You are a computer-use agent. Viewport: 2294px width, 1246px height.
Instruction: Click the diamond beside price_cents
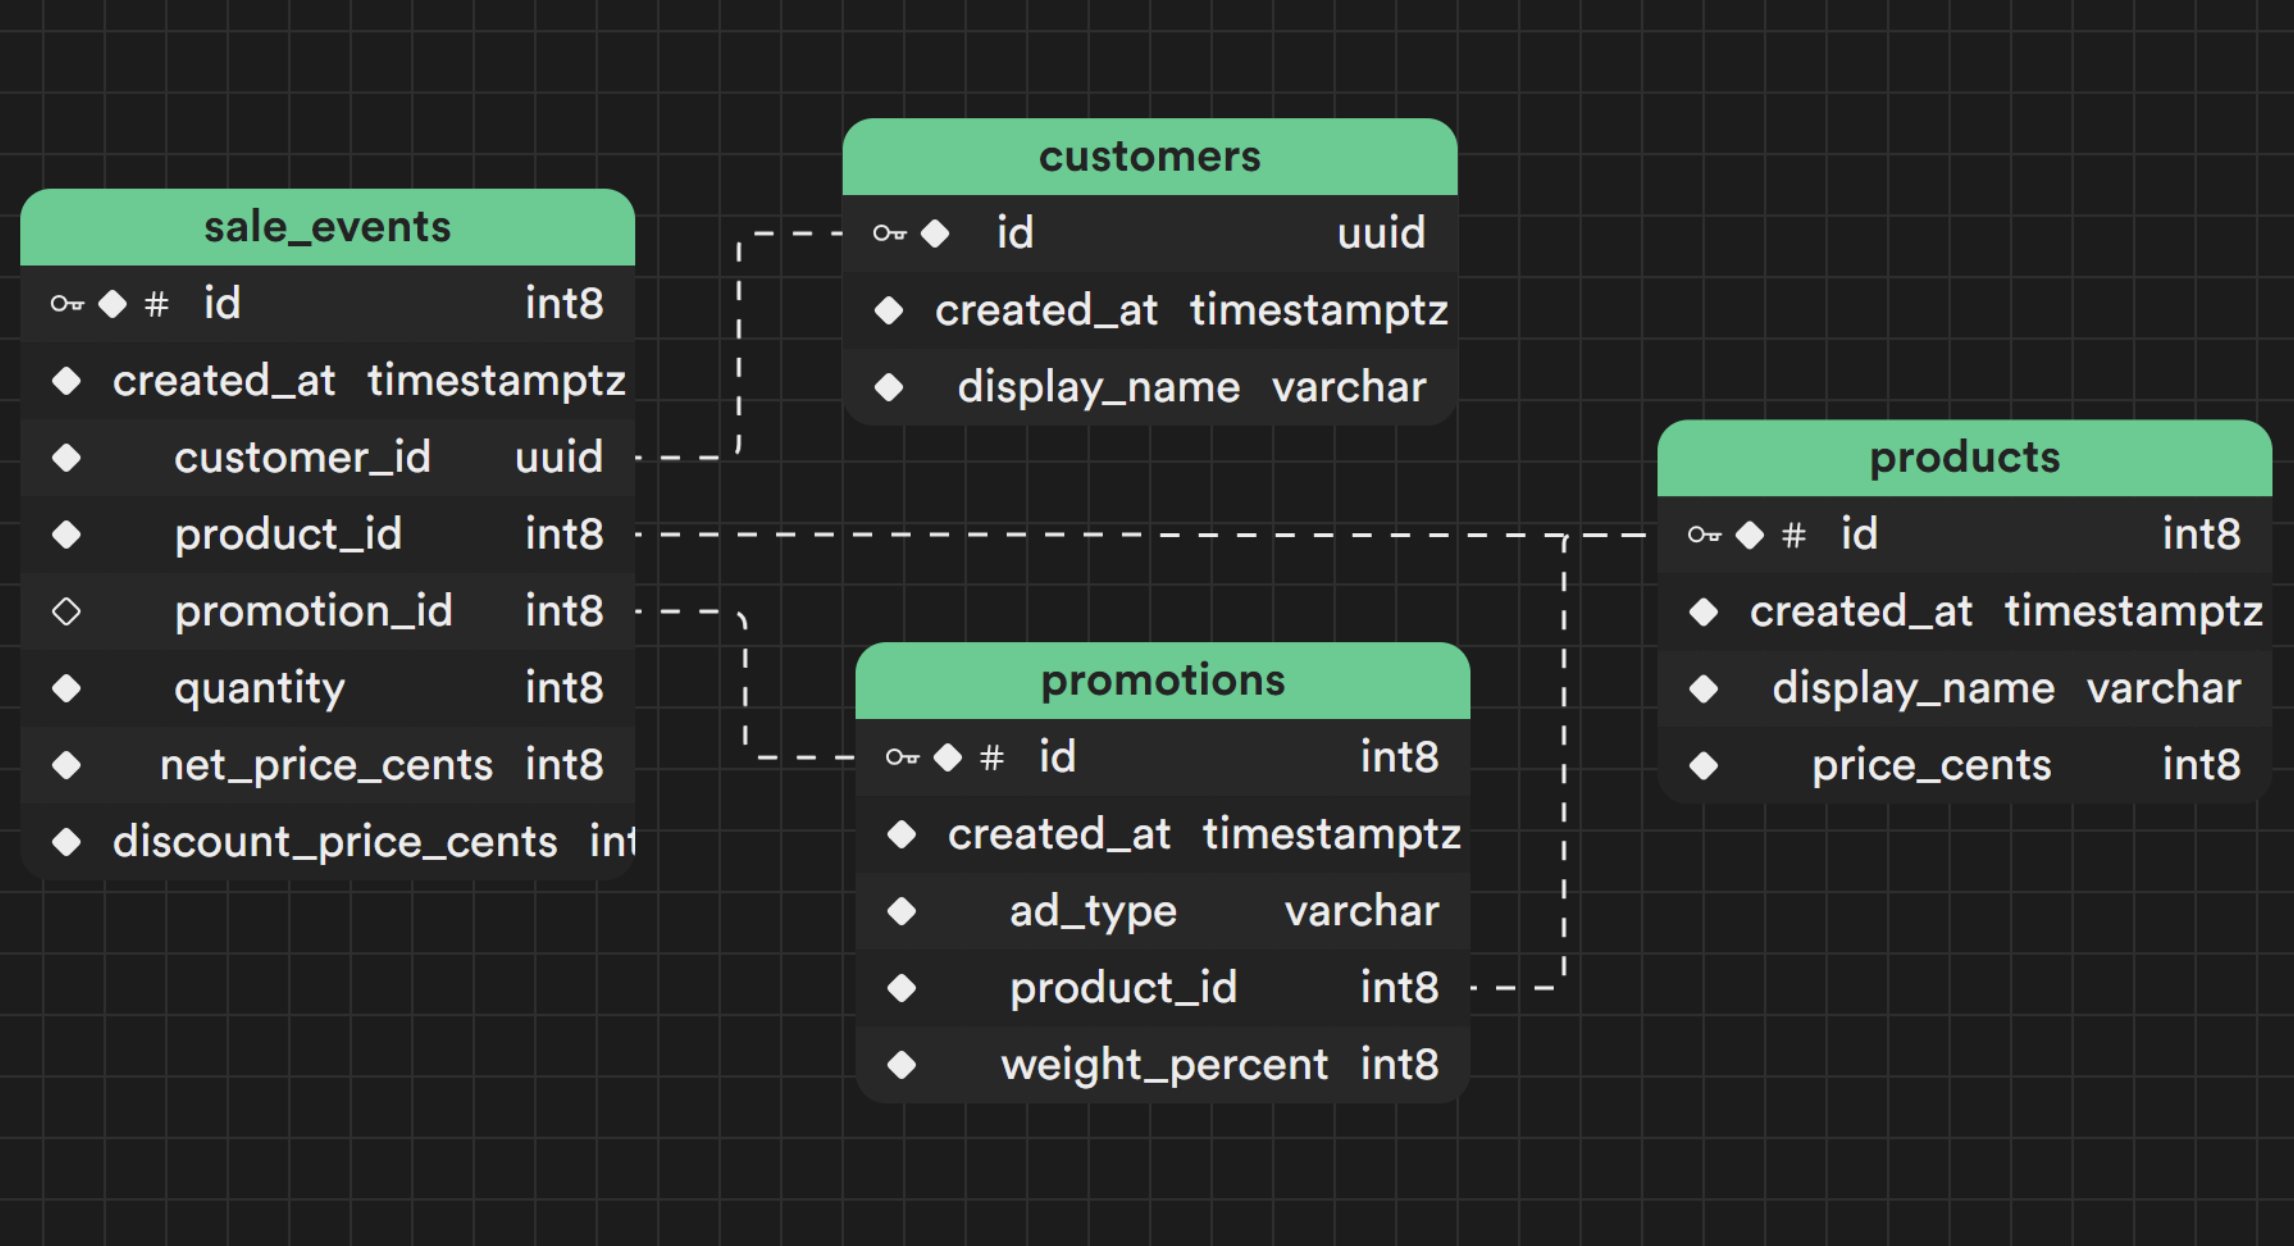click(x=1704, y=765)
